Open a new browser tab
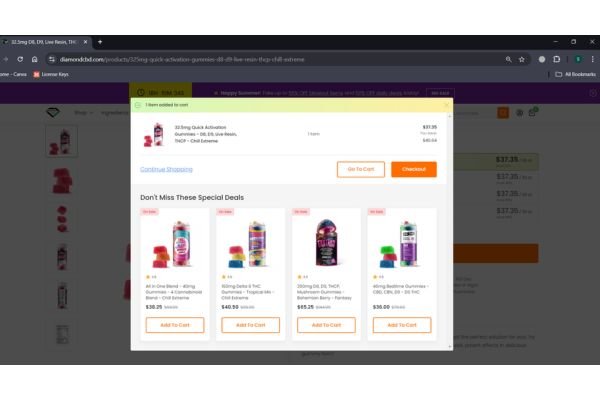Screen dimensions: 600x400 point(100,42)
